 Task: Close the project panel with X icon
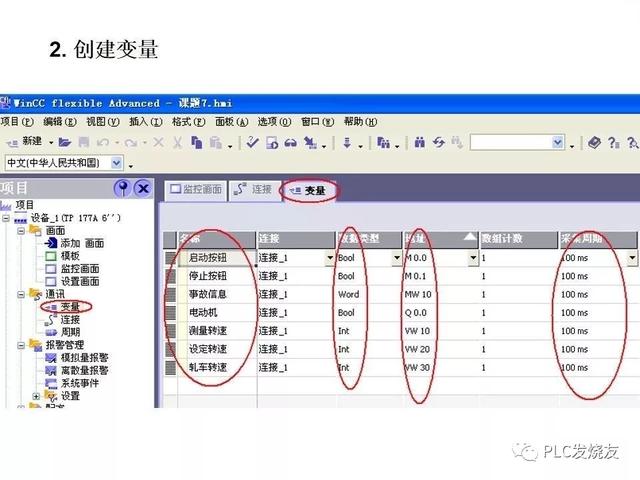pyautogui.click(x=143, y=189)
